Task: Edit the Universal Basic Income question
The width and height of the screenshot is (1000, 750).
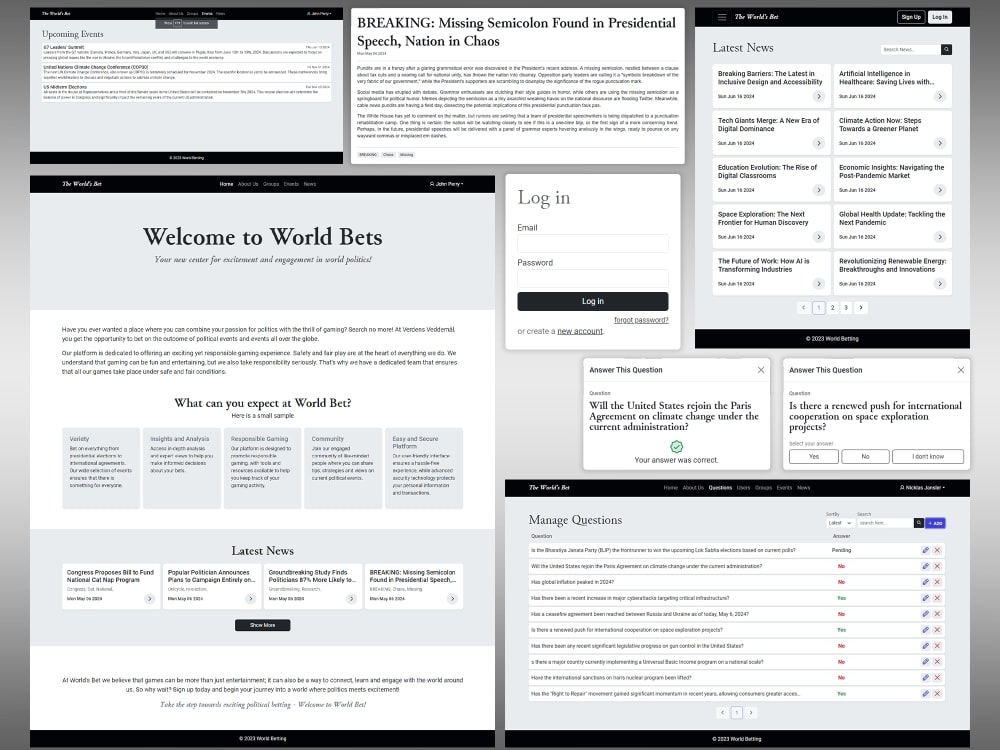Action: [x=925, y=661]
